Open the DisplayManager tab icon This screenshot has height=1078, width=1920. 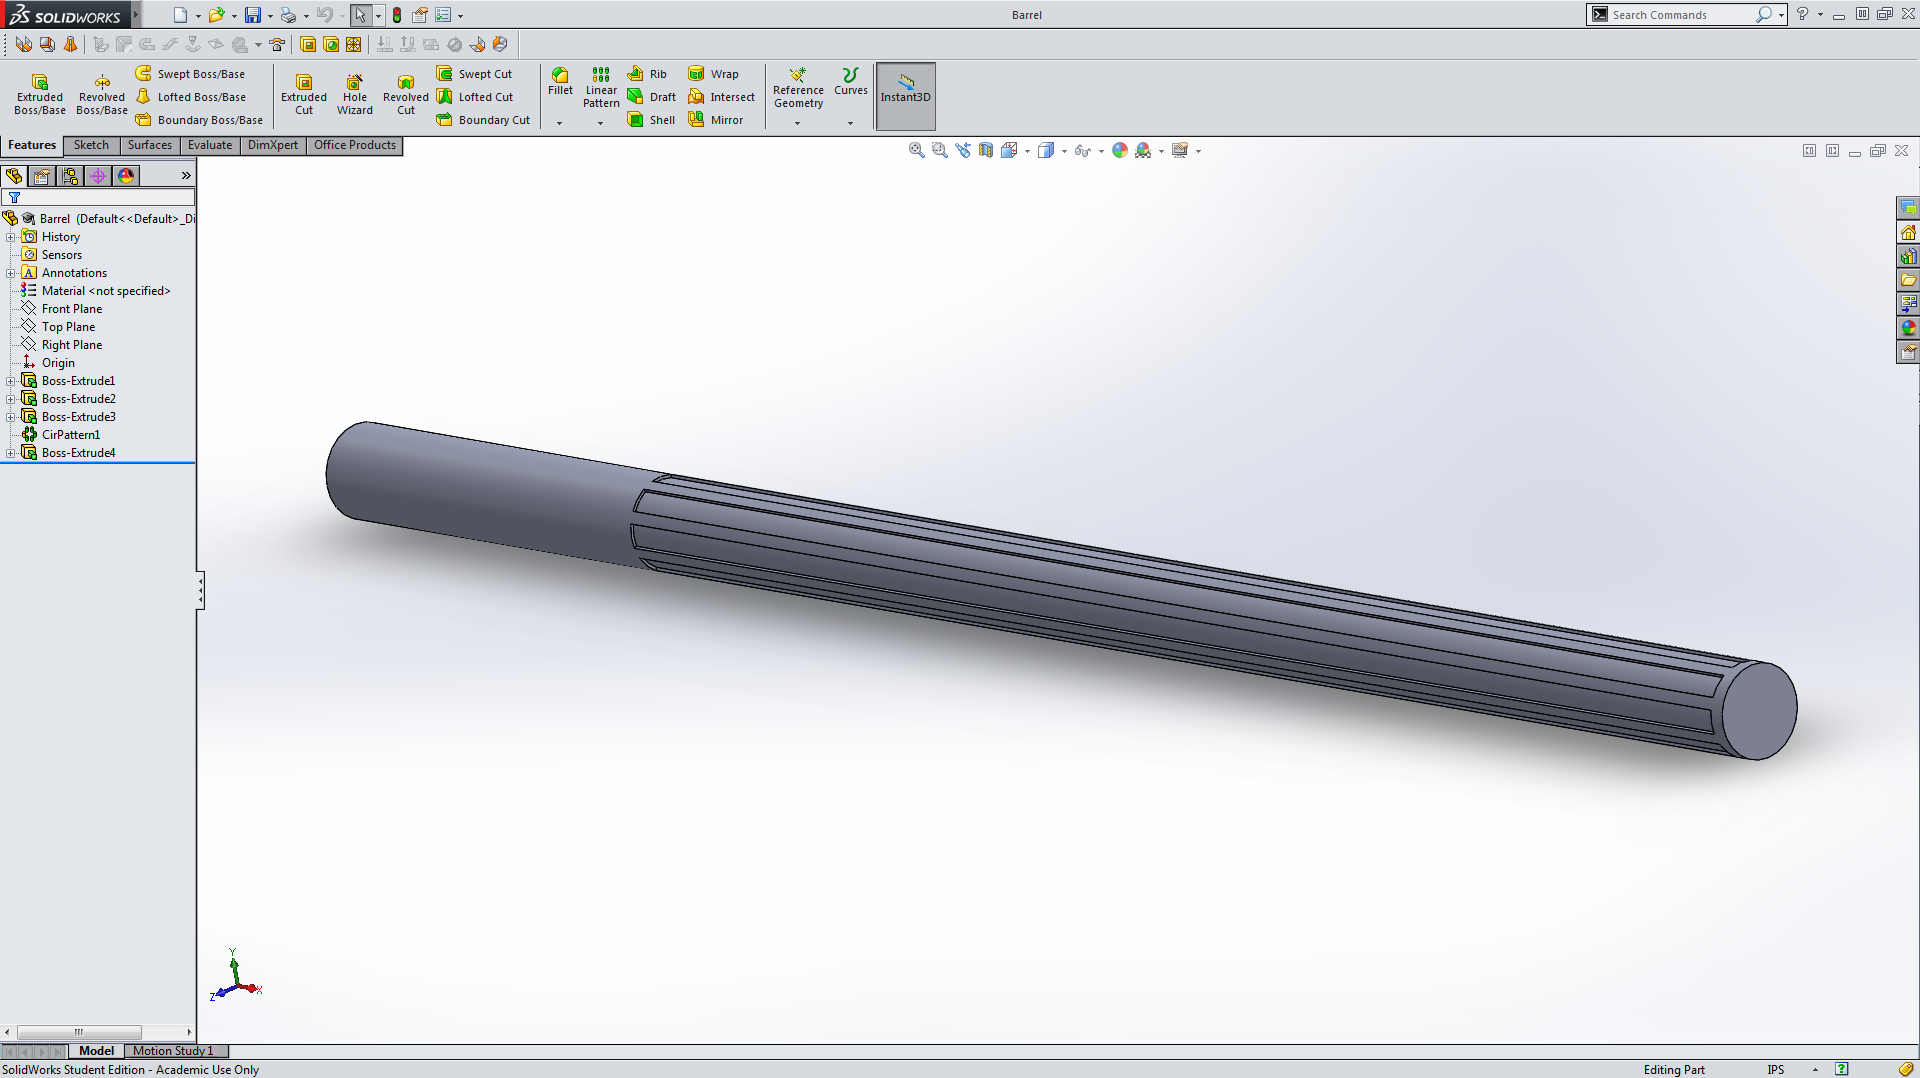126,176
